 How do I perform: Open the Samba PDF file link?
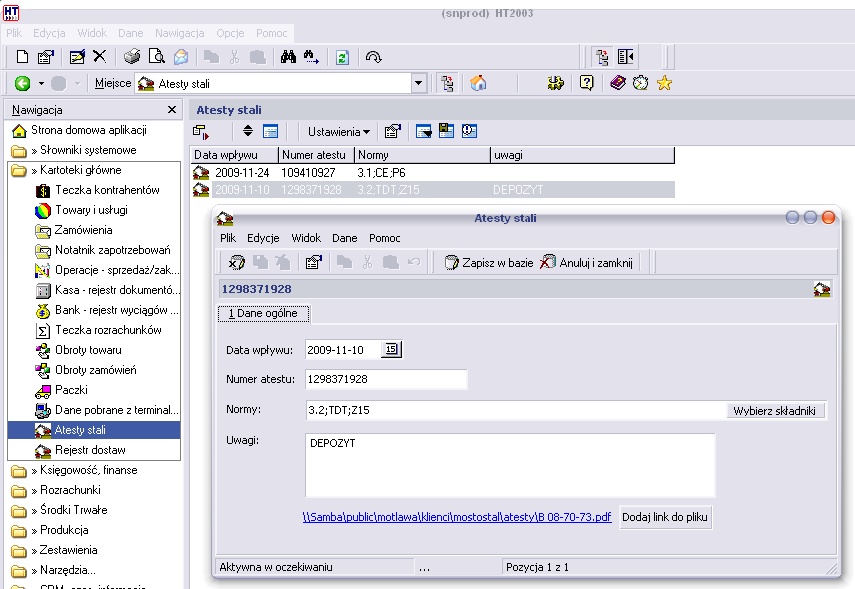(x=457, y=517)
